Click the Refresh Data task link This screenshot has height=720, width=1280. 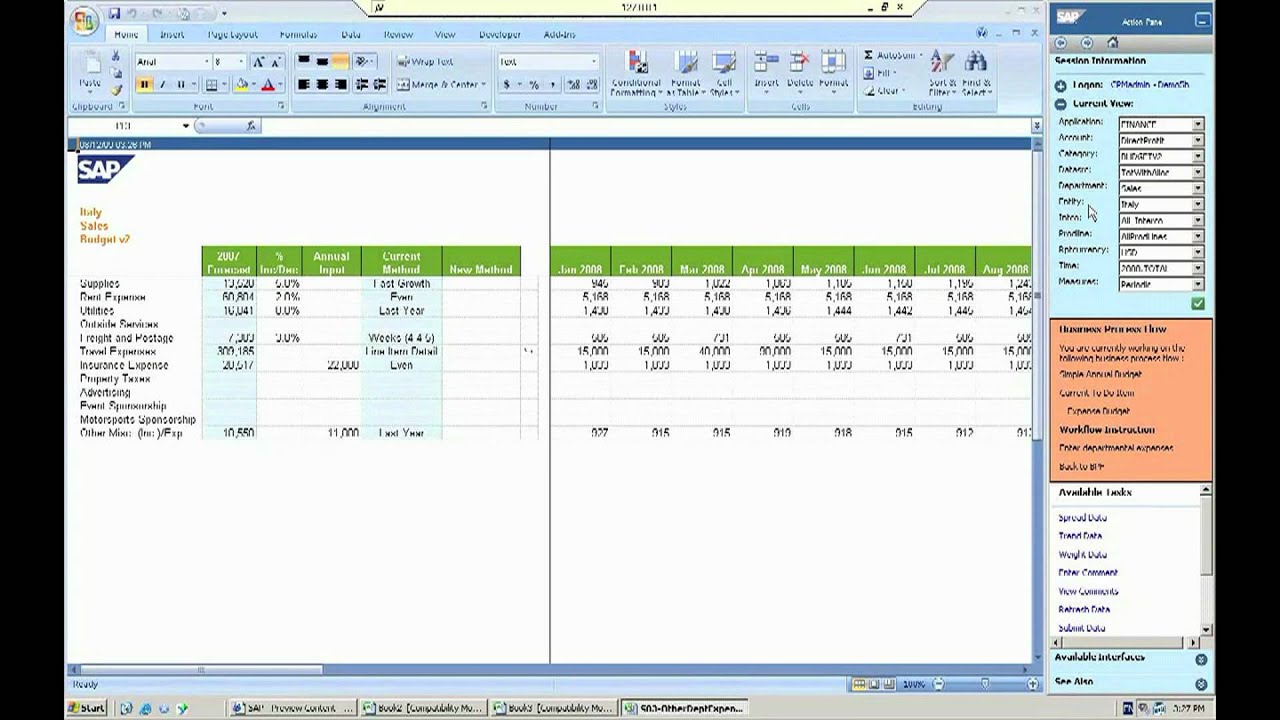(1084, 609)
